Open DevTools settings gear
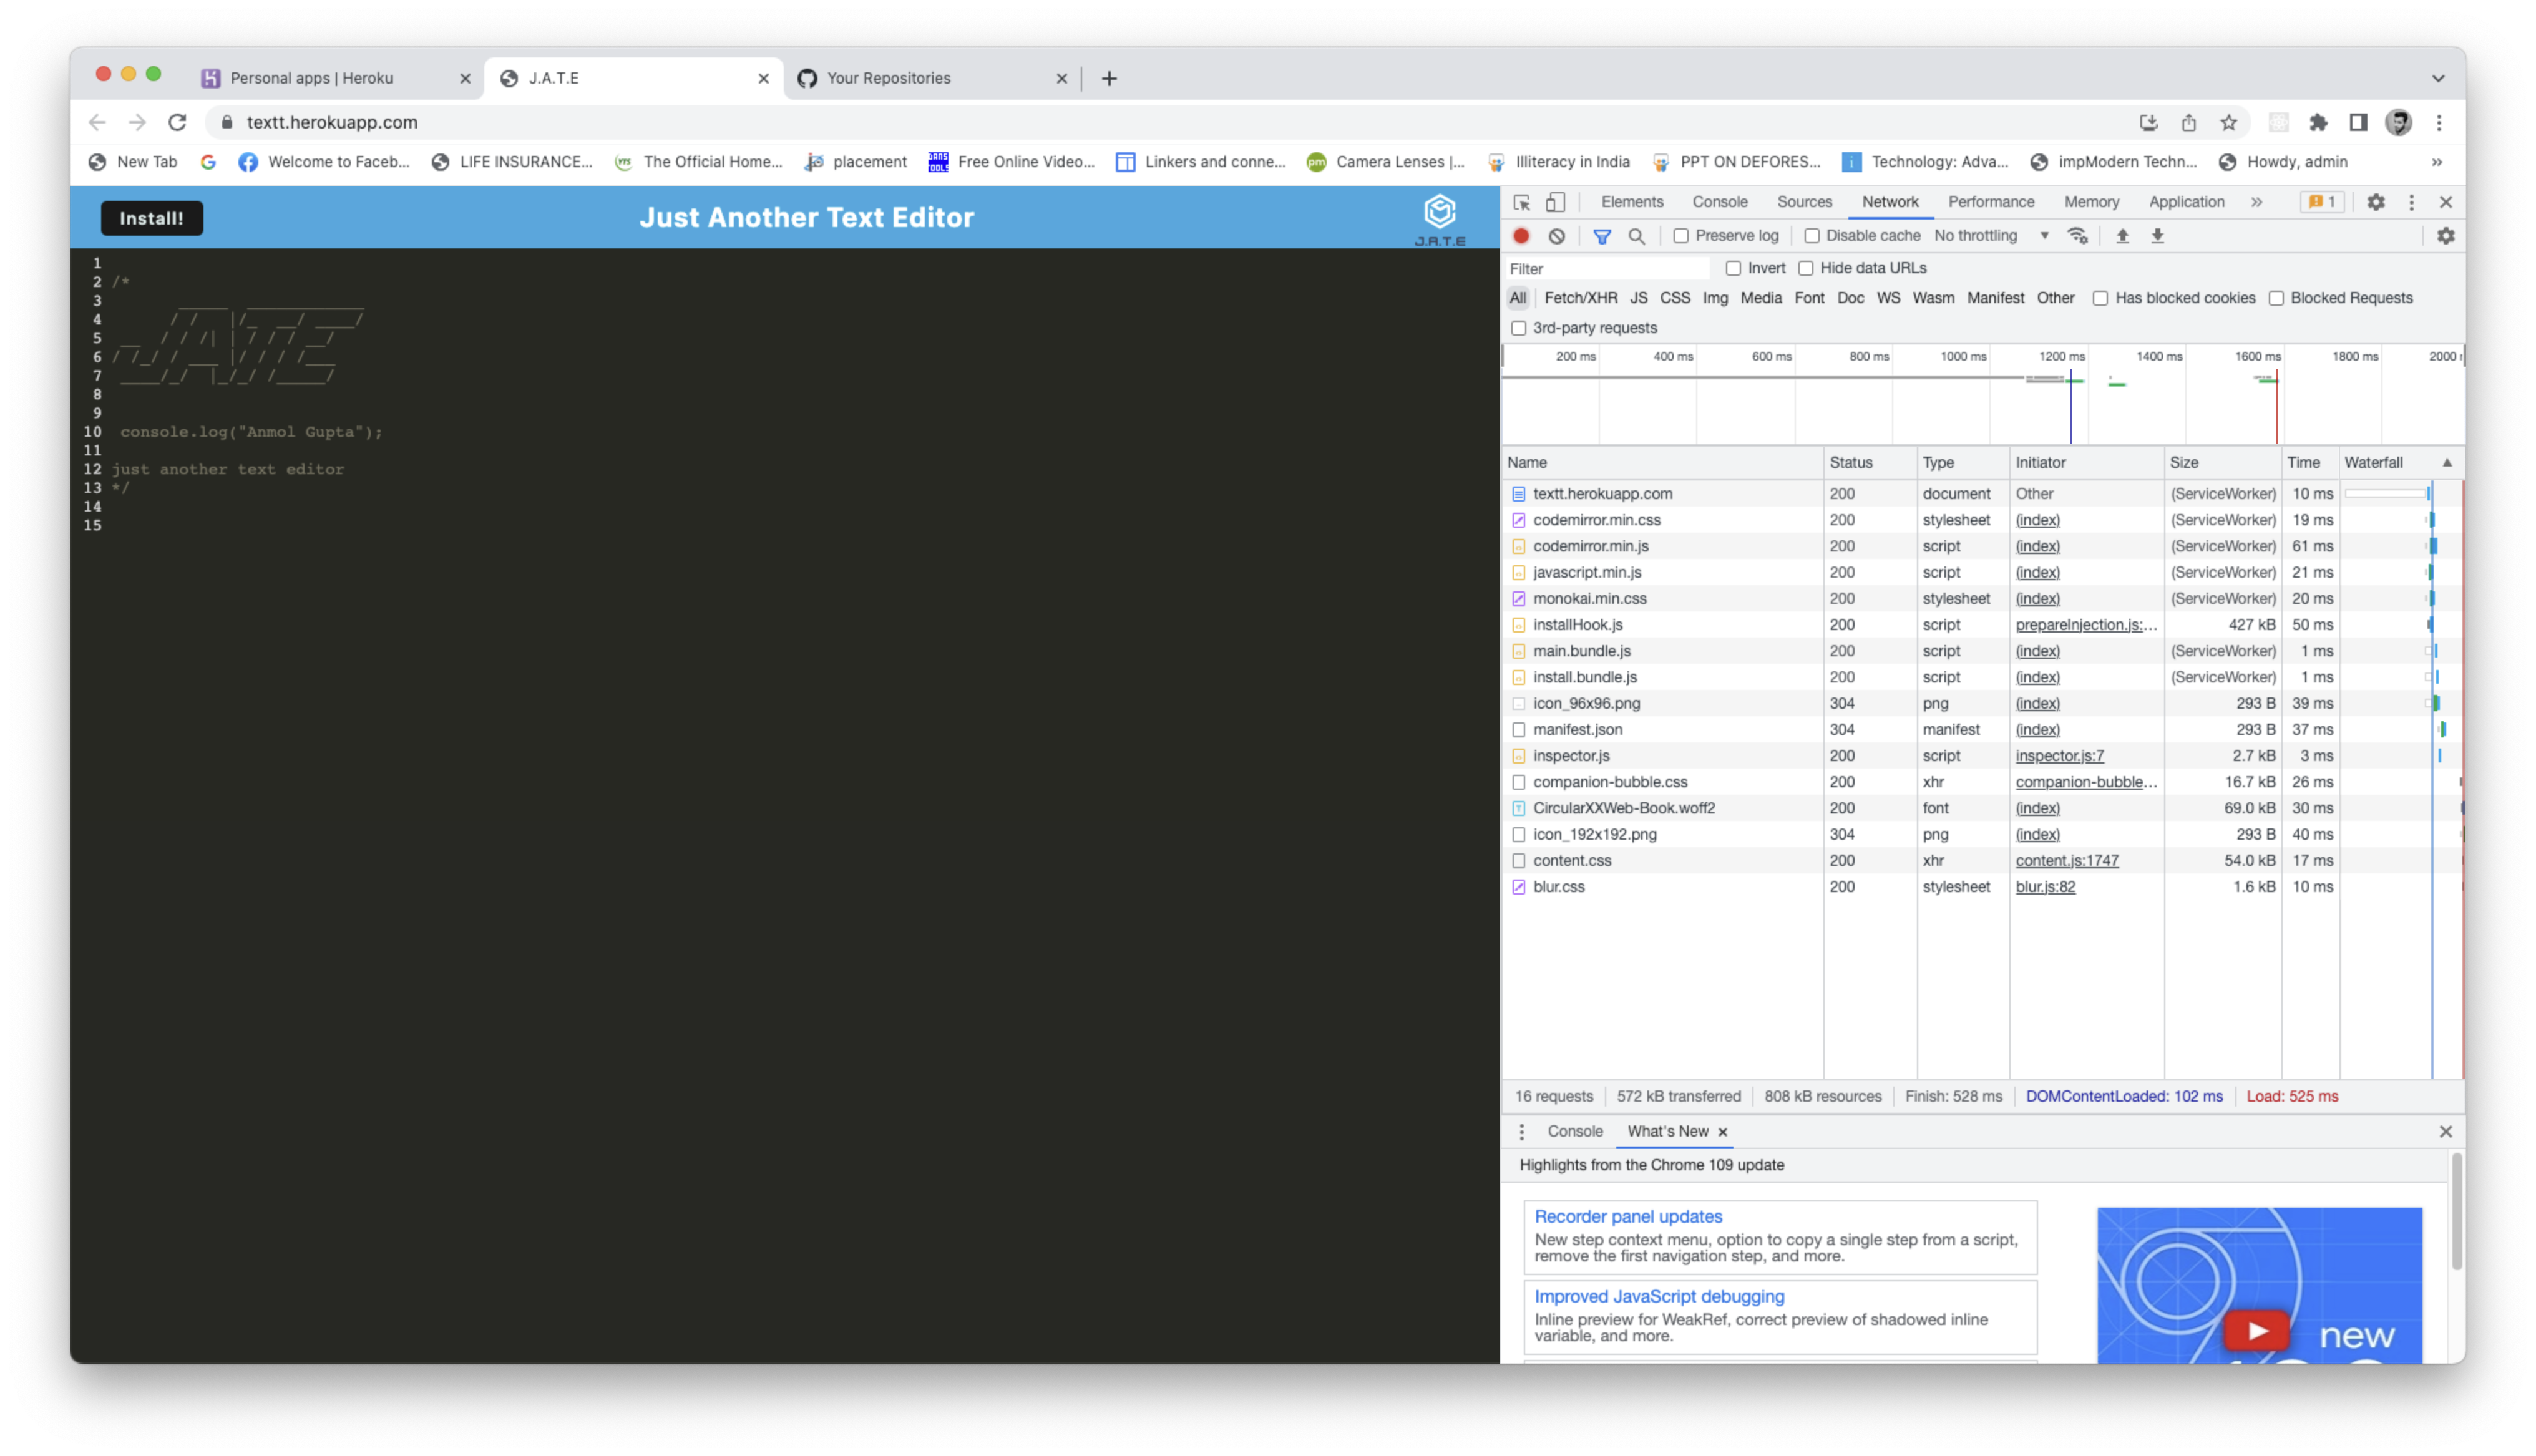The image size is (2536, 1456). click(x=2376, y=202)
